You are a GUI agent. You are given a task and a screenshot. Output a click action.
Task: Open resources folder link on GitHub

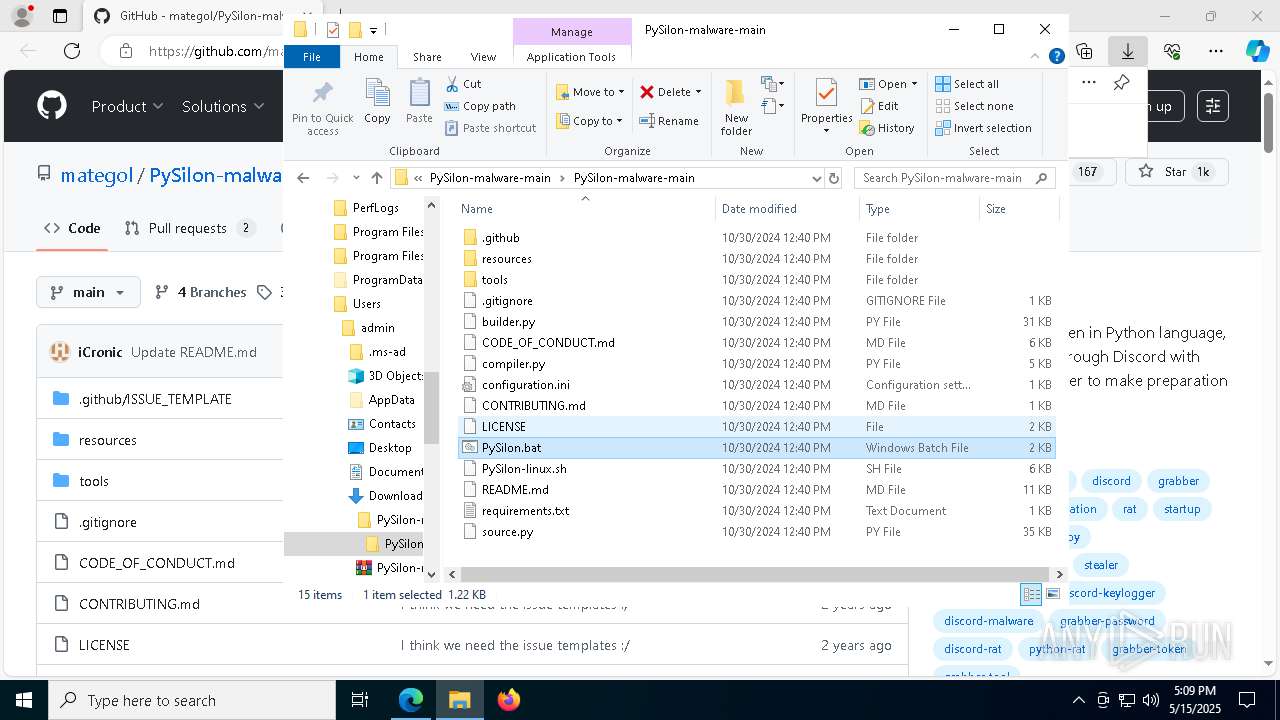[108, 440]
